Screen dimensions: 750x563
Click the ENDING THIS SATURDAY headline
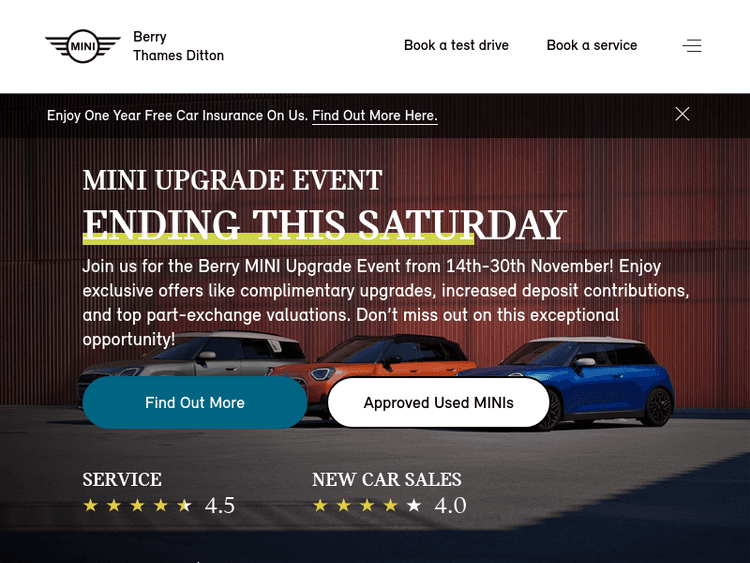click(x=324, y=225)
